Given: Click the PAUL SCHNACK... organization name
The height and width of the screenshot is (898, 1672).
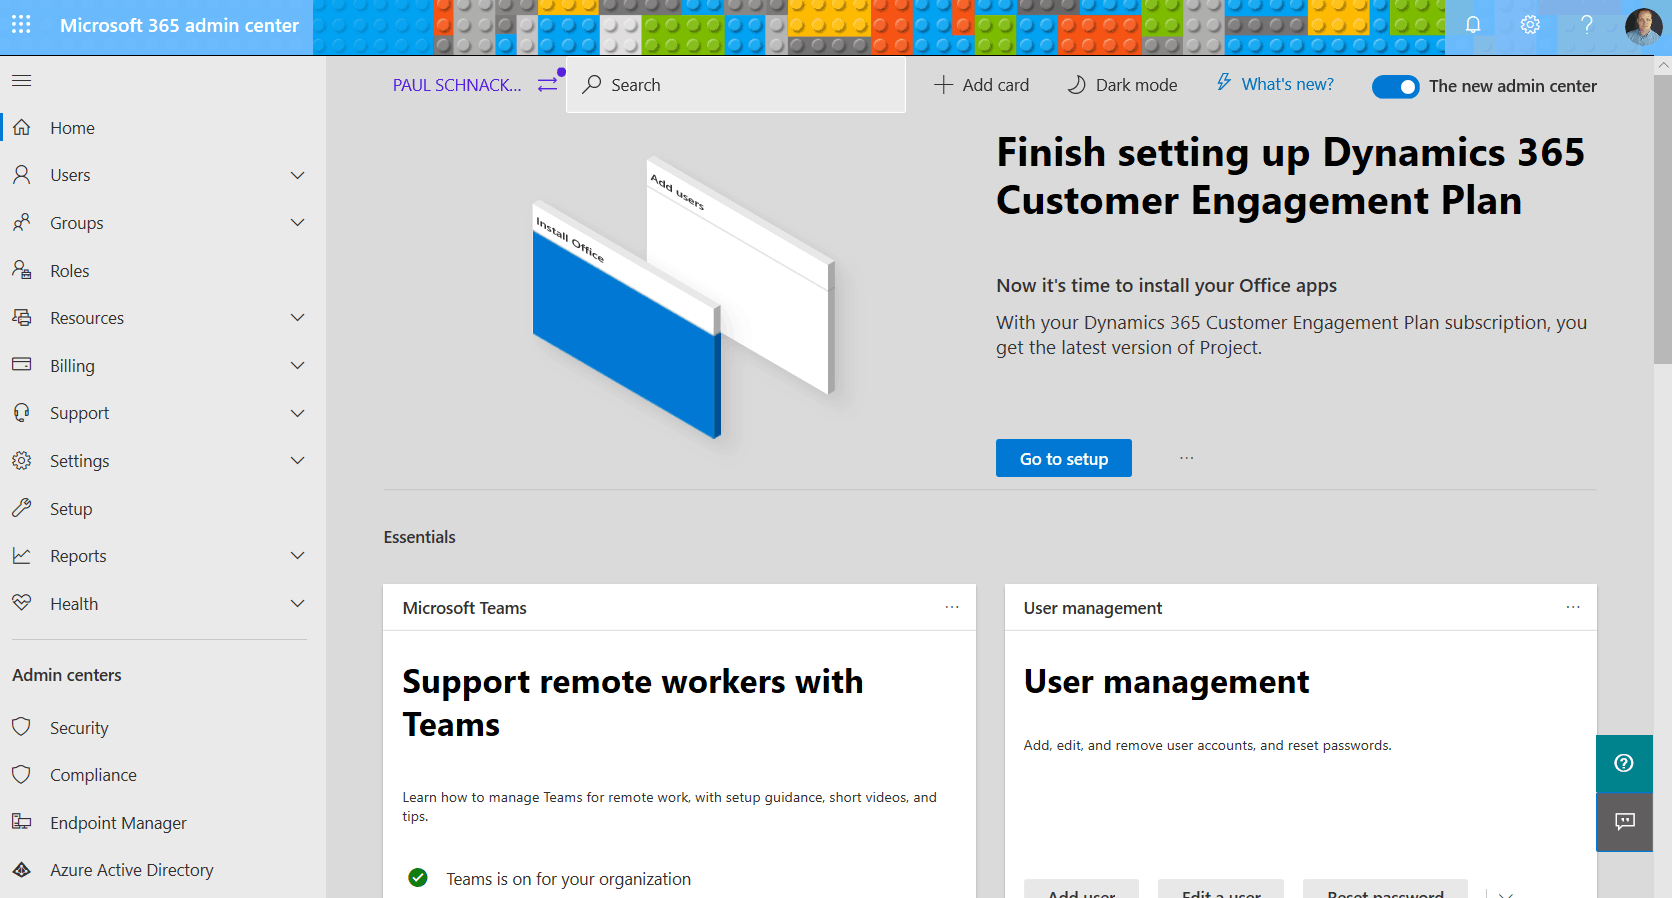Looking at the screenshot, I should 457,85.
